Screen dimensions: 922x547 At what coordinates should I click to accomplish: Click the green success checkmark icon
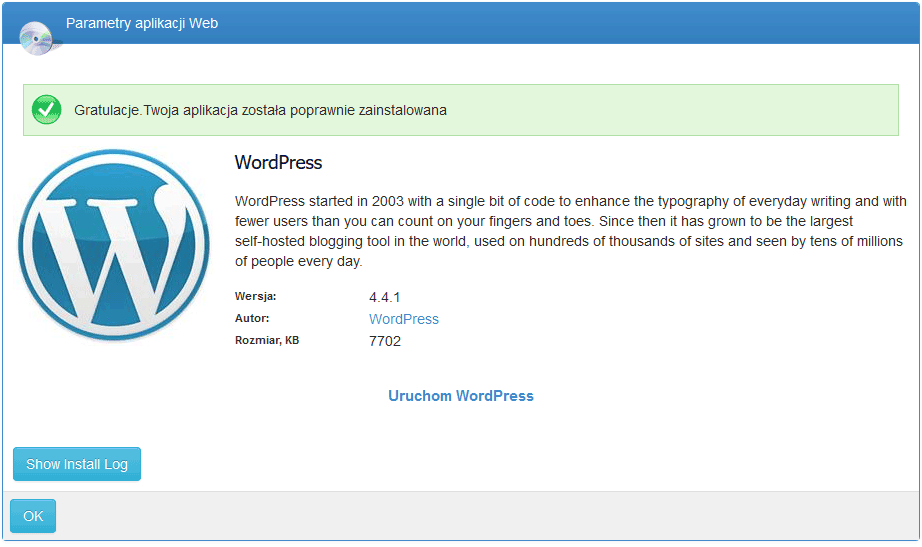pos(46,109)
